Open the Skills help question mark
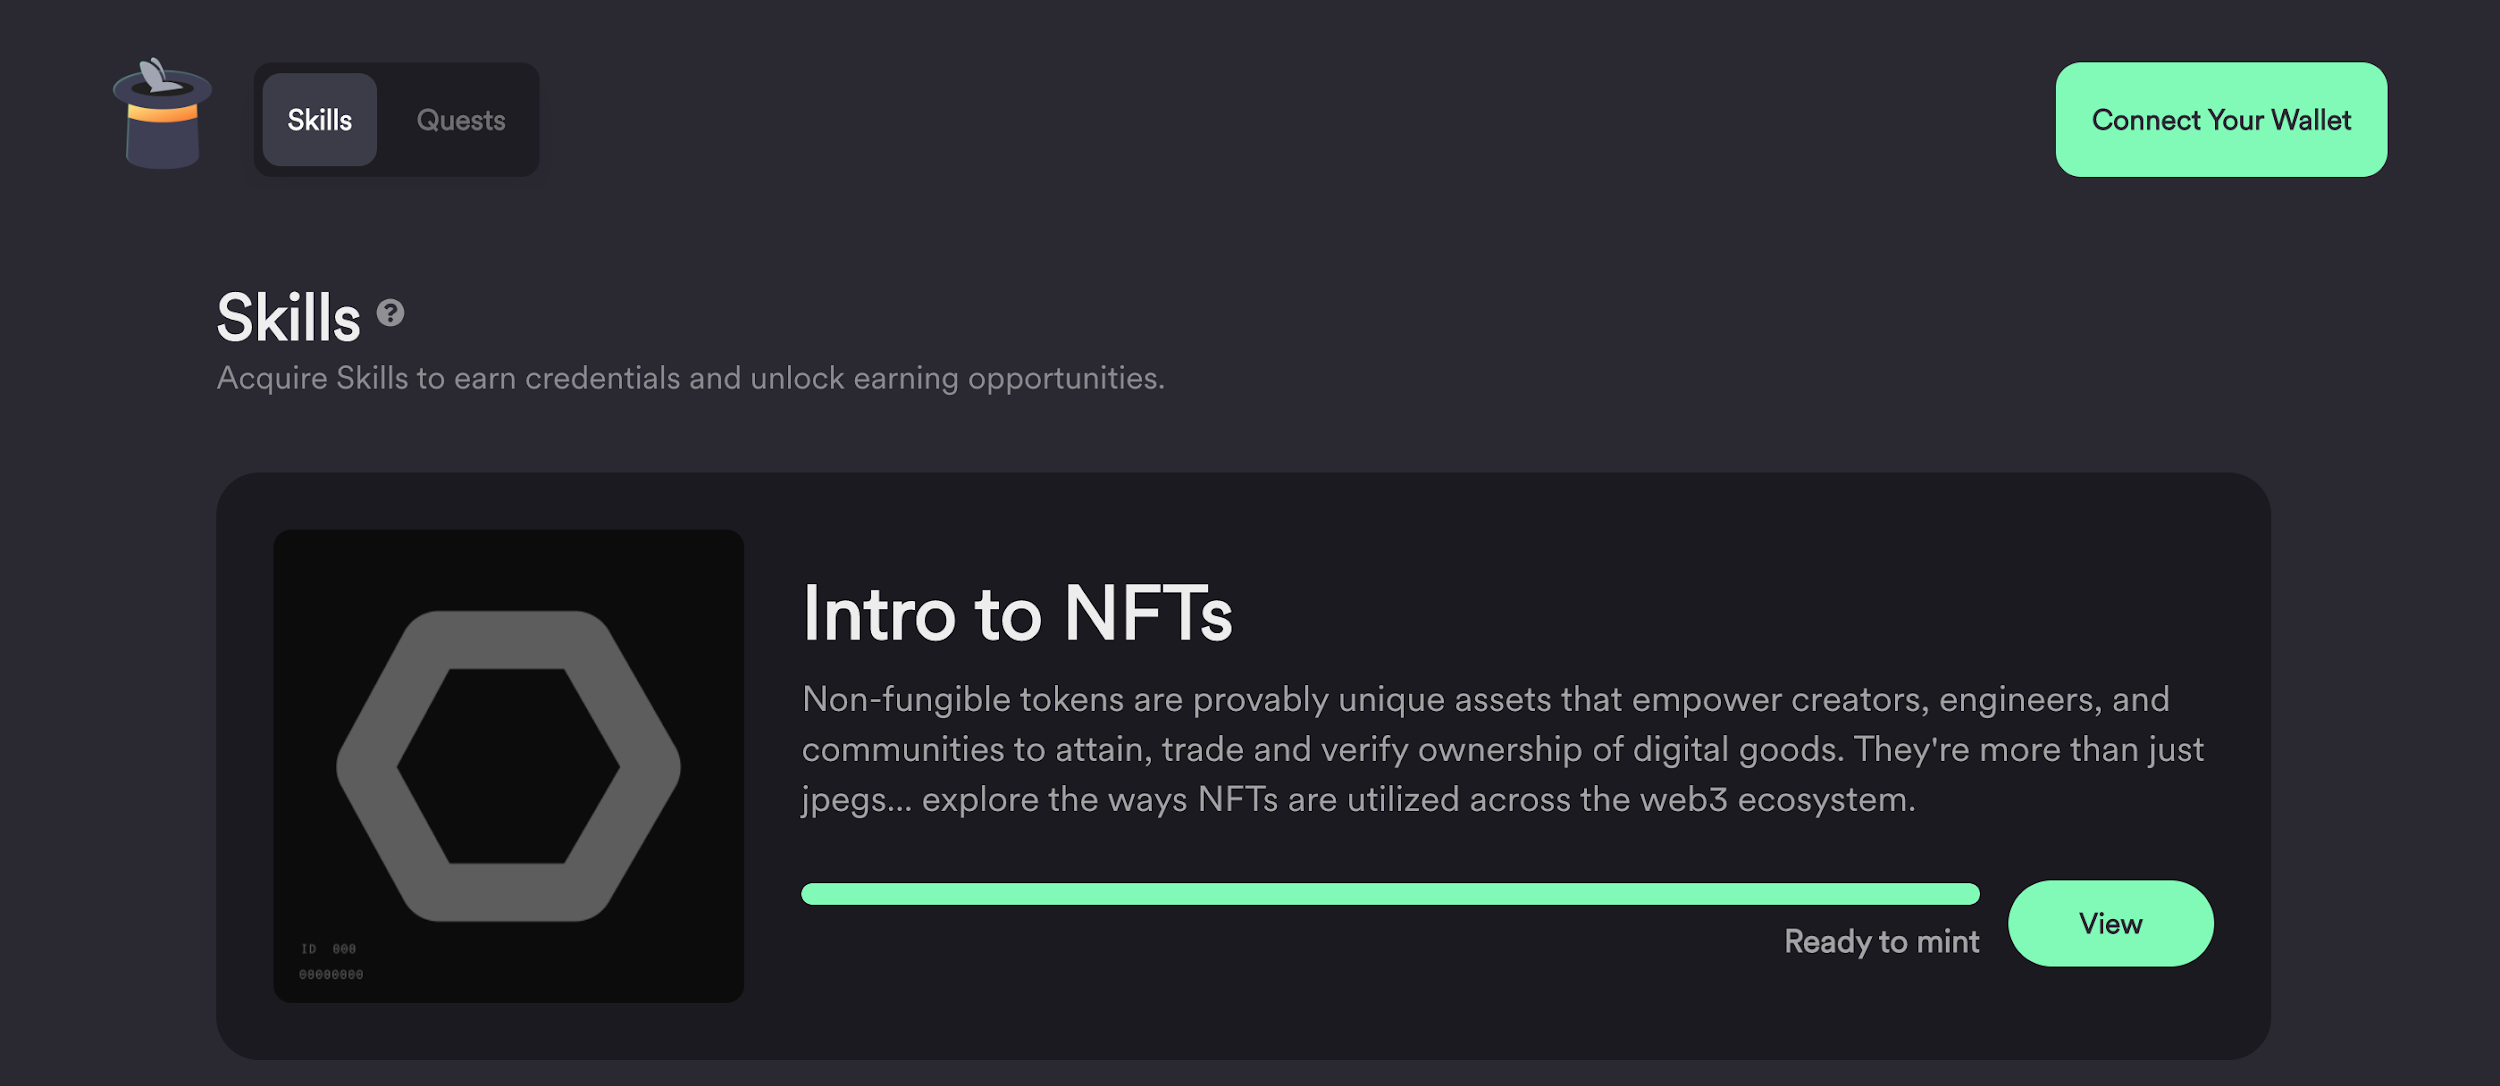 390,314
